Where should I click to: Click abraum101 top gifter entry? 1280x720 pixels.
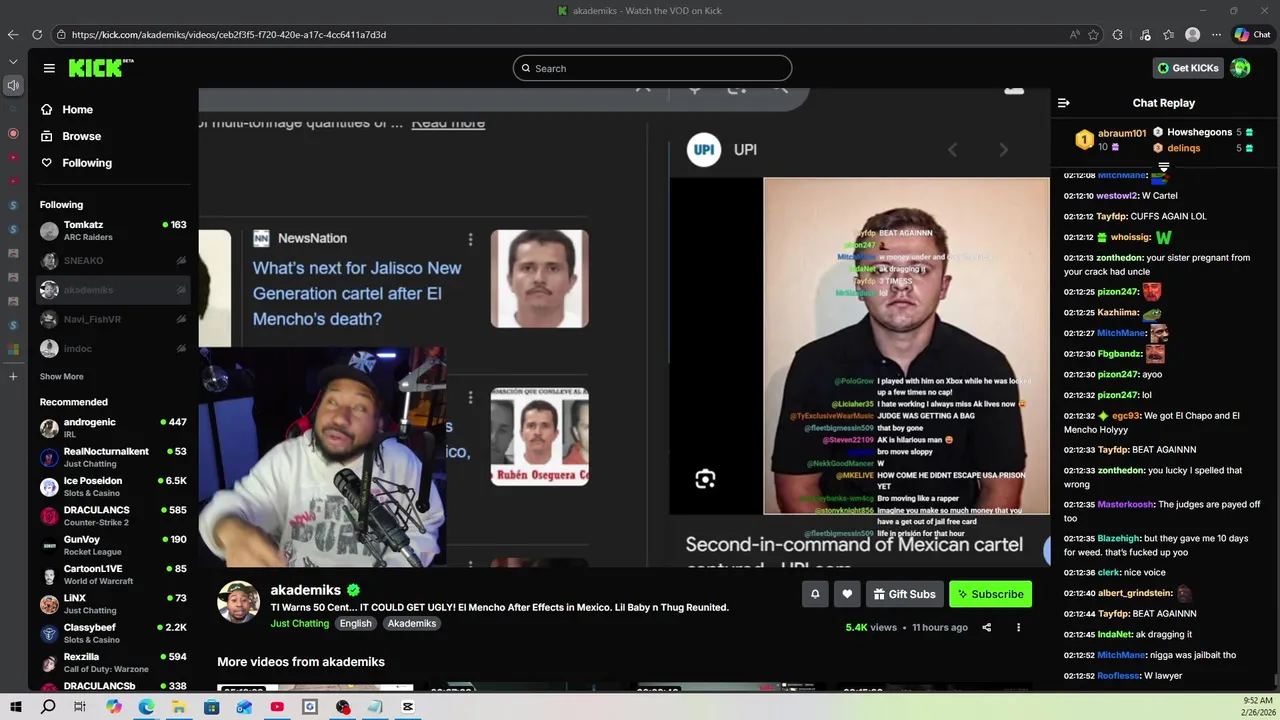(x=1110, y=140)
